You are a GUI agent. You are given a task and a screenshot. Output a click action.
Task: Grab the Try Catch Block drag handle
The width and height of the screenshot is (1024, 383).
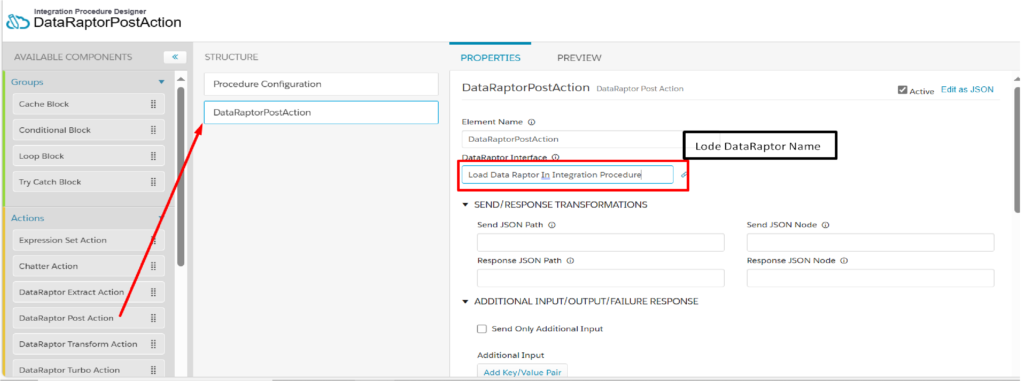coord(153,182)
